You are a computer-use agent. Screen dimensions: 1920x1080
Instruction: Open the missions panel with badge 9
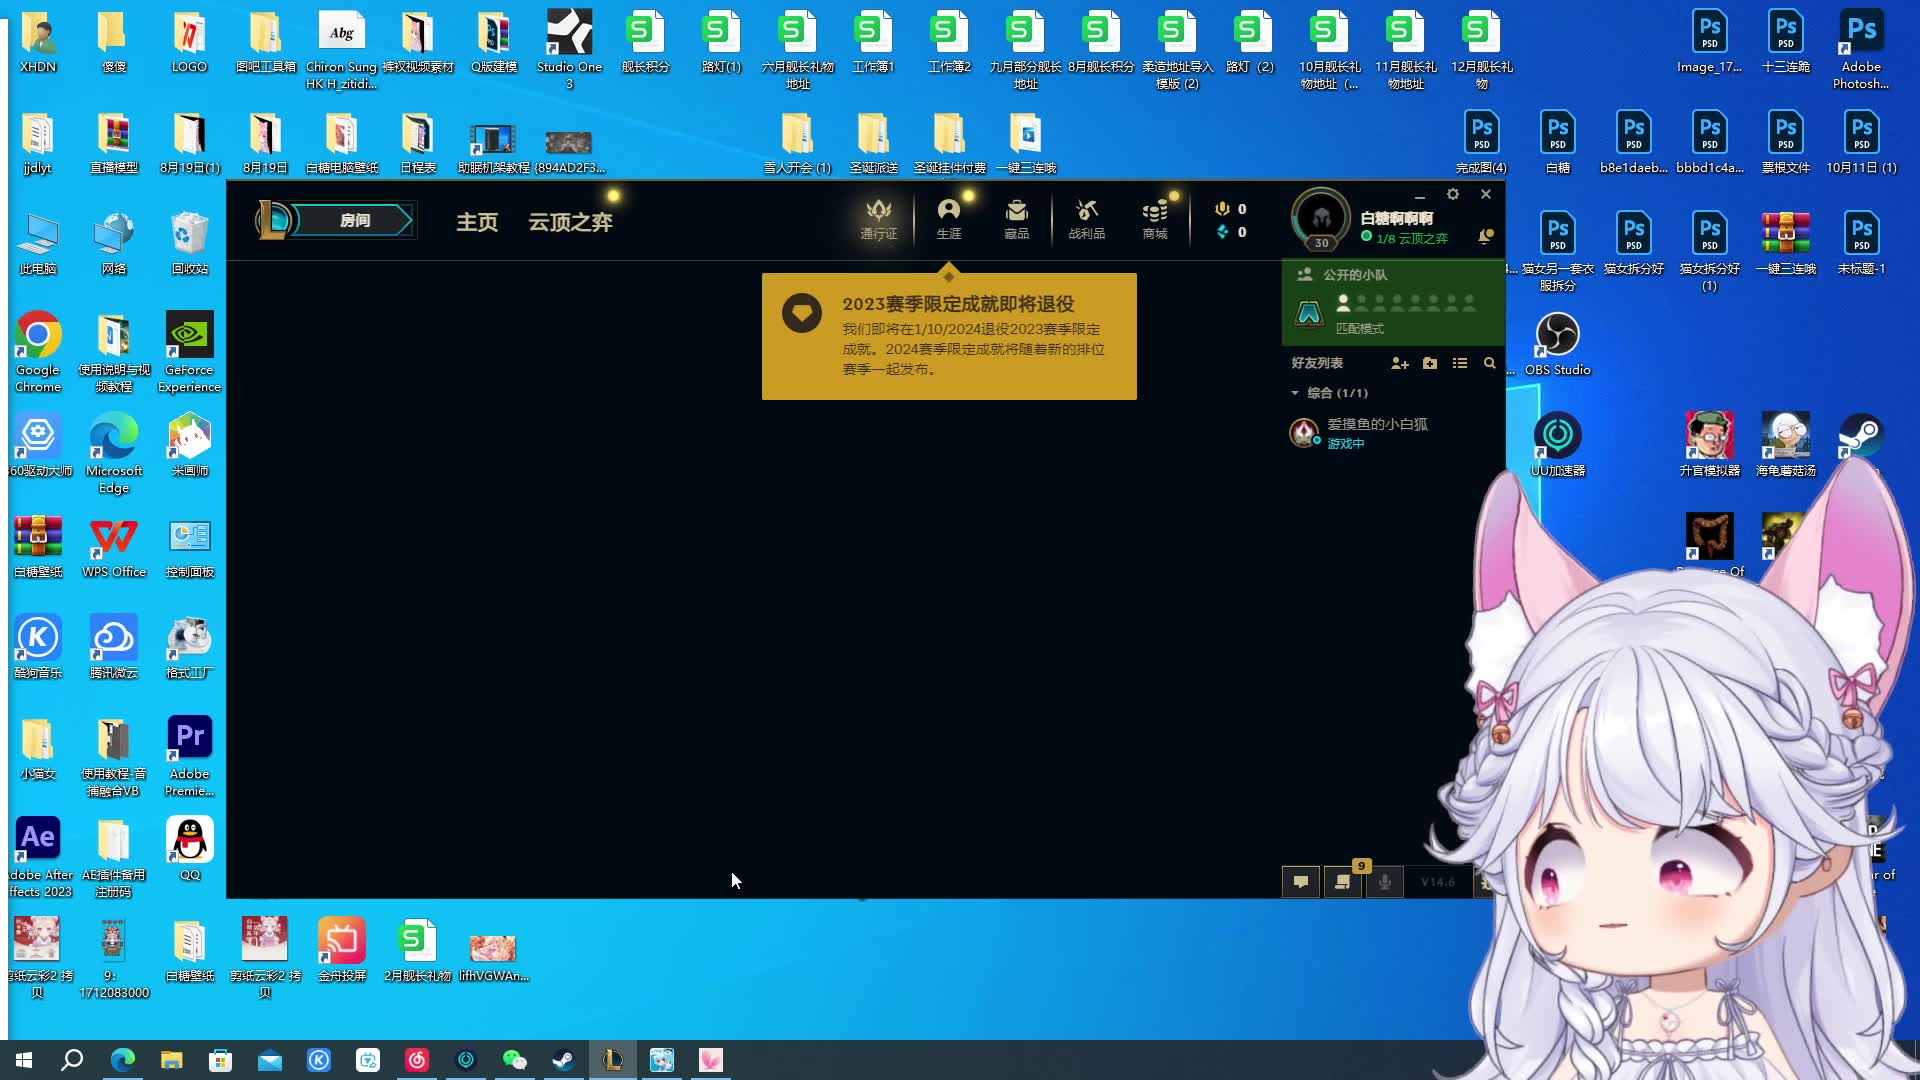1343,882
